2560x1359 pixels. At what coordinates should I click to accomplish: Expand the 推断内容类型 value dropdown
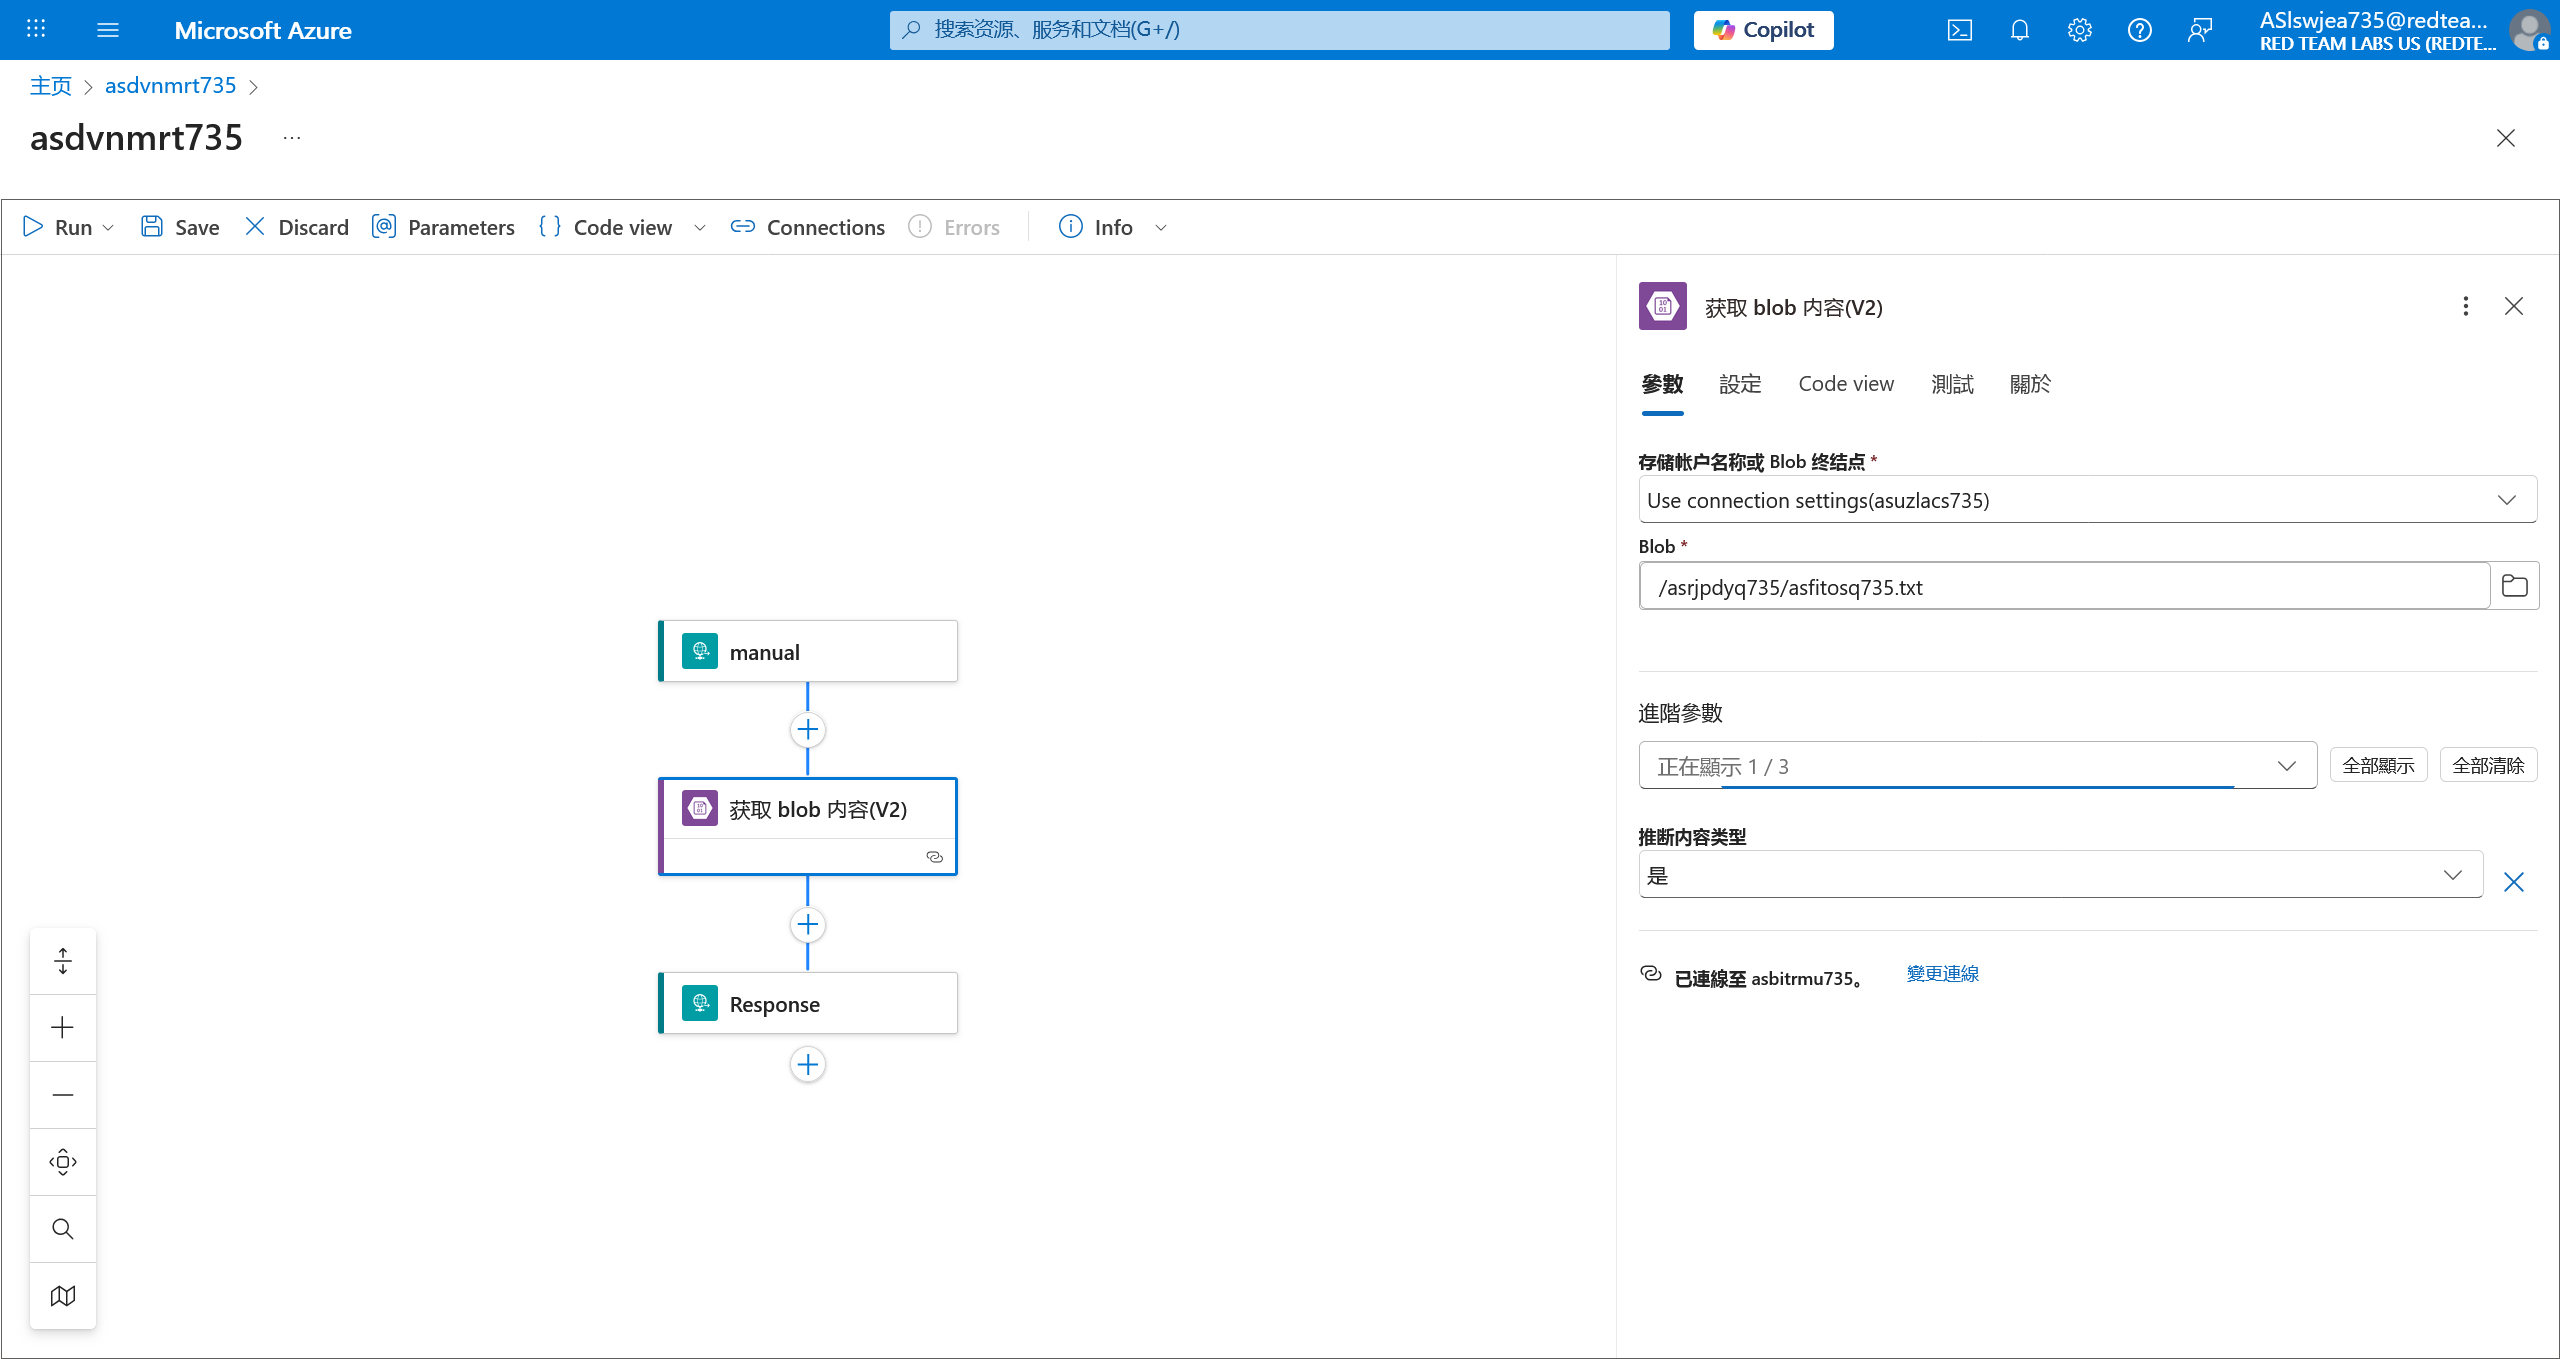point(2452,875)
